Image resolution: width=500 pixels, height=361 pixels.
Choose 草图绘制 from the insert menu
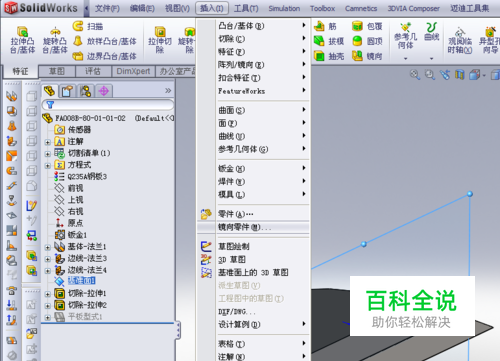point(253,246)
